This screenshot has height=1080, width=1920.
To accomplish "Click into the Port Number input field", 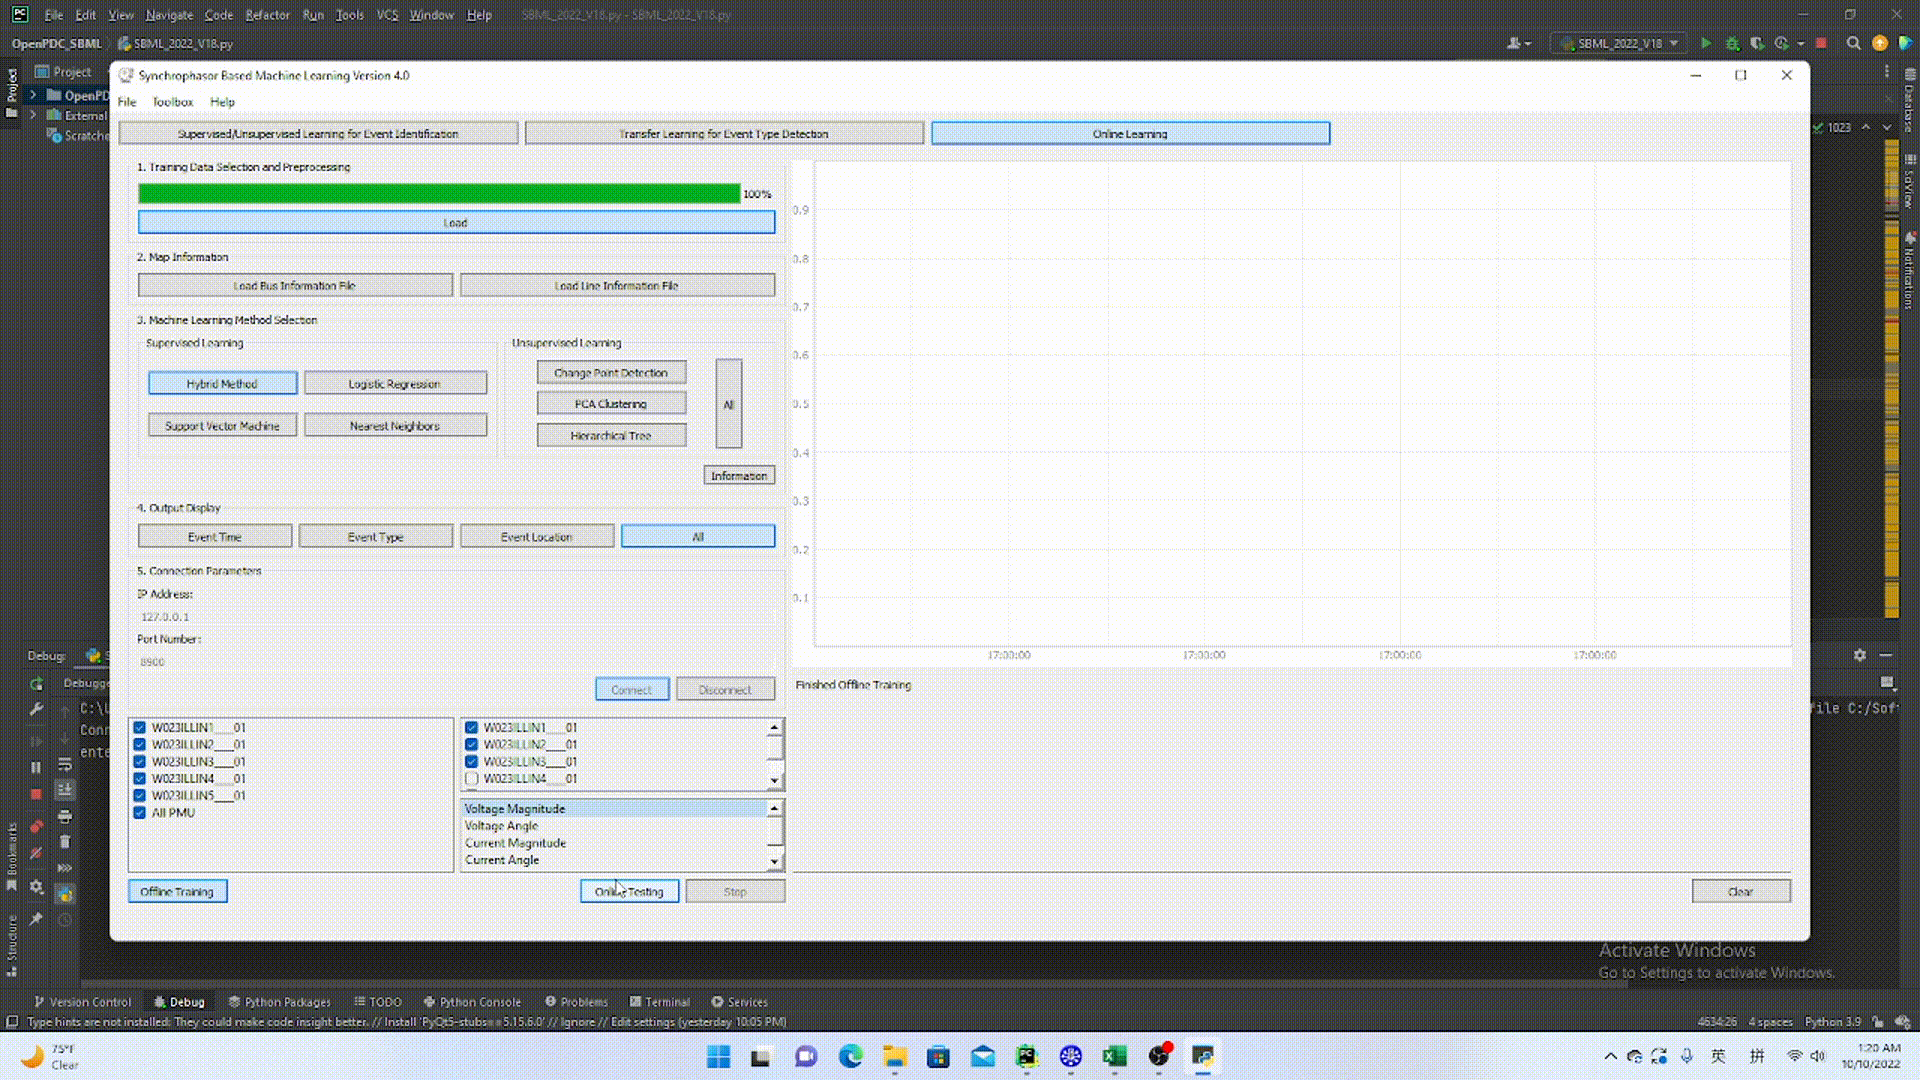I will [455, 661].
